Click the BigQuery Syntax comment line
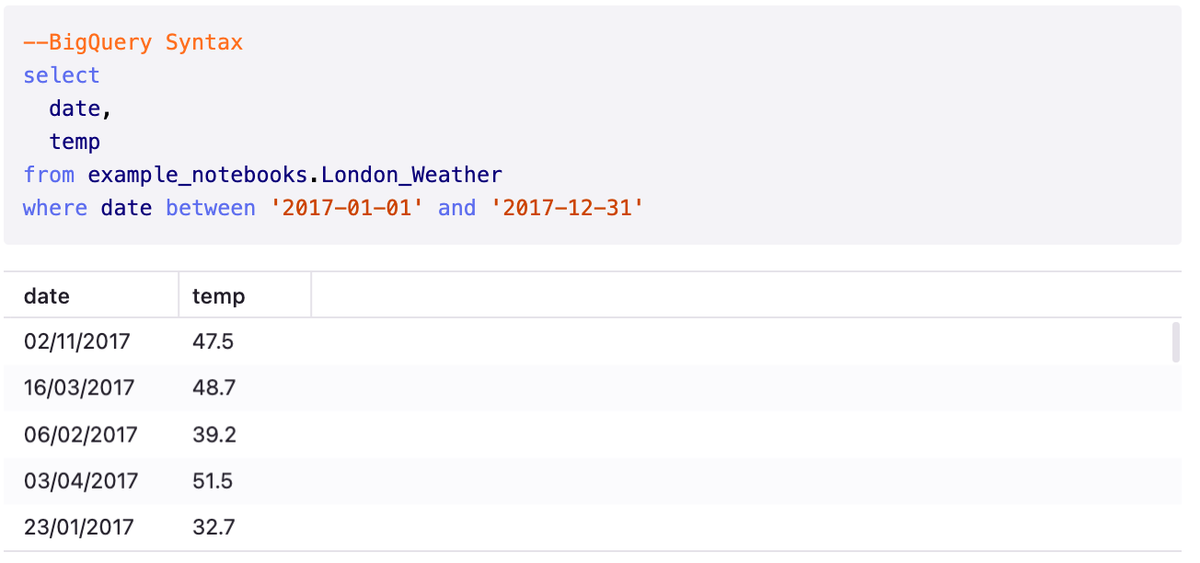 (x=133, y=43)
